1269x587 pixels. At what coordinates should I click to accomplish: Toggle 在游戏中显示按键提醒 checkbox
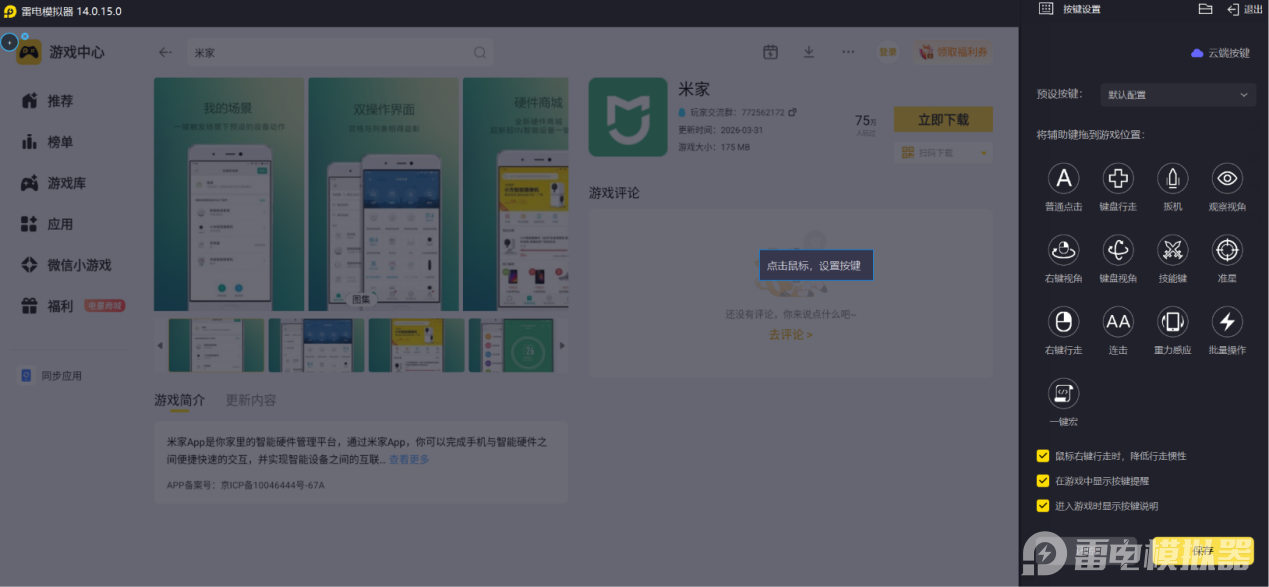pyautogui.click(x=1043, y=481)
